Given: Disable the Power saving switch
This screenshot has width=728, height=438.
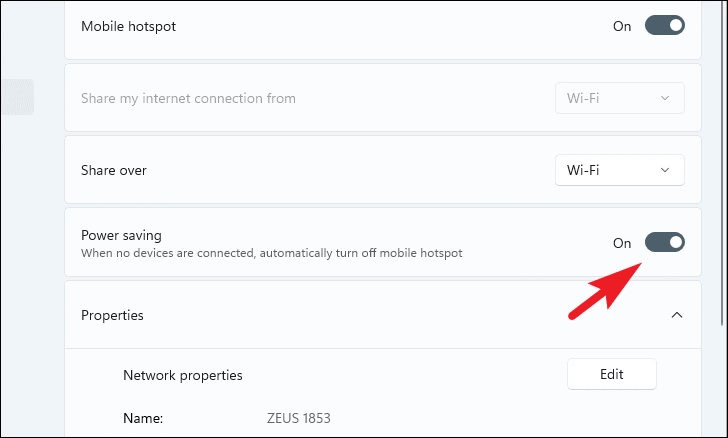Looking at the screenshot, I should [x=664, y=242].
